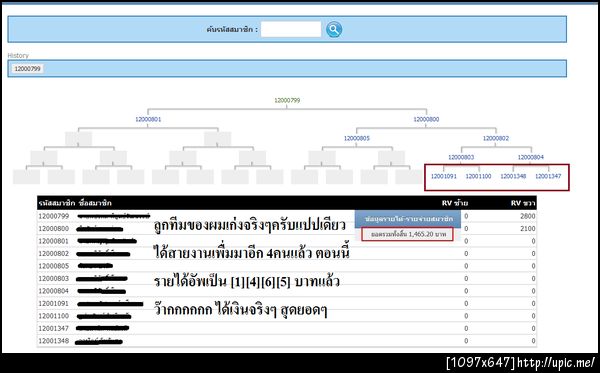Click total amount 1,465.20 baht box

coord(408,234)
